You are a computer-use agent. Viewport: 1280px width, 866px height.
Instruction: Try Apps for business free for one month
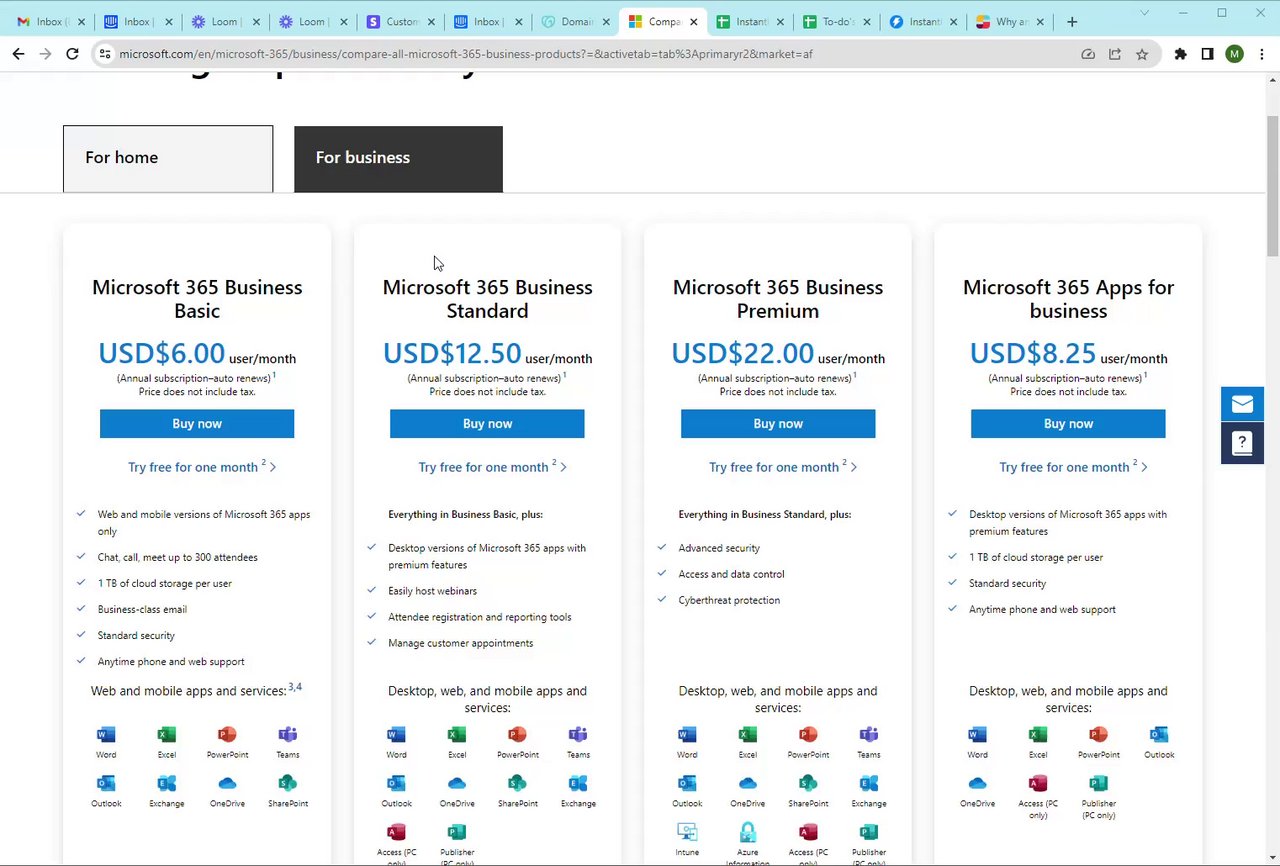point(1073,467)
